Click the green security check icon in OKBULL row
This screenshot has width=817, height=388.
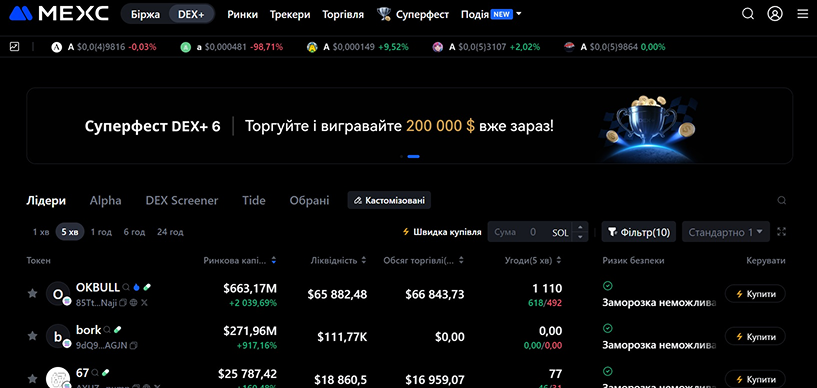coord(608,285)
